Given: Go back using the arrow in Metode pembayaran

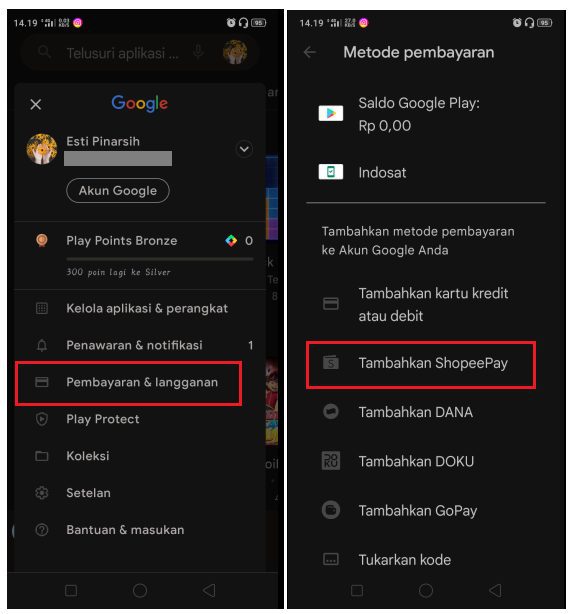Looking at the screenshot, I should point(310,52).
